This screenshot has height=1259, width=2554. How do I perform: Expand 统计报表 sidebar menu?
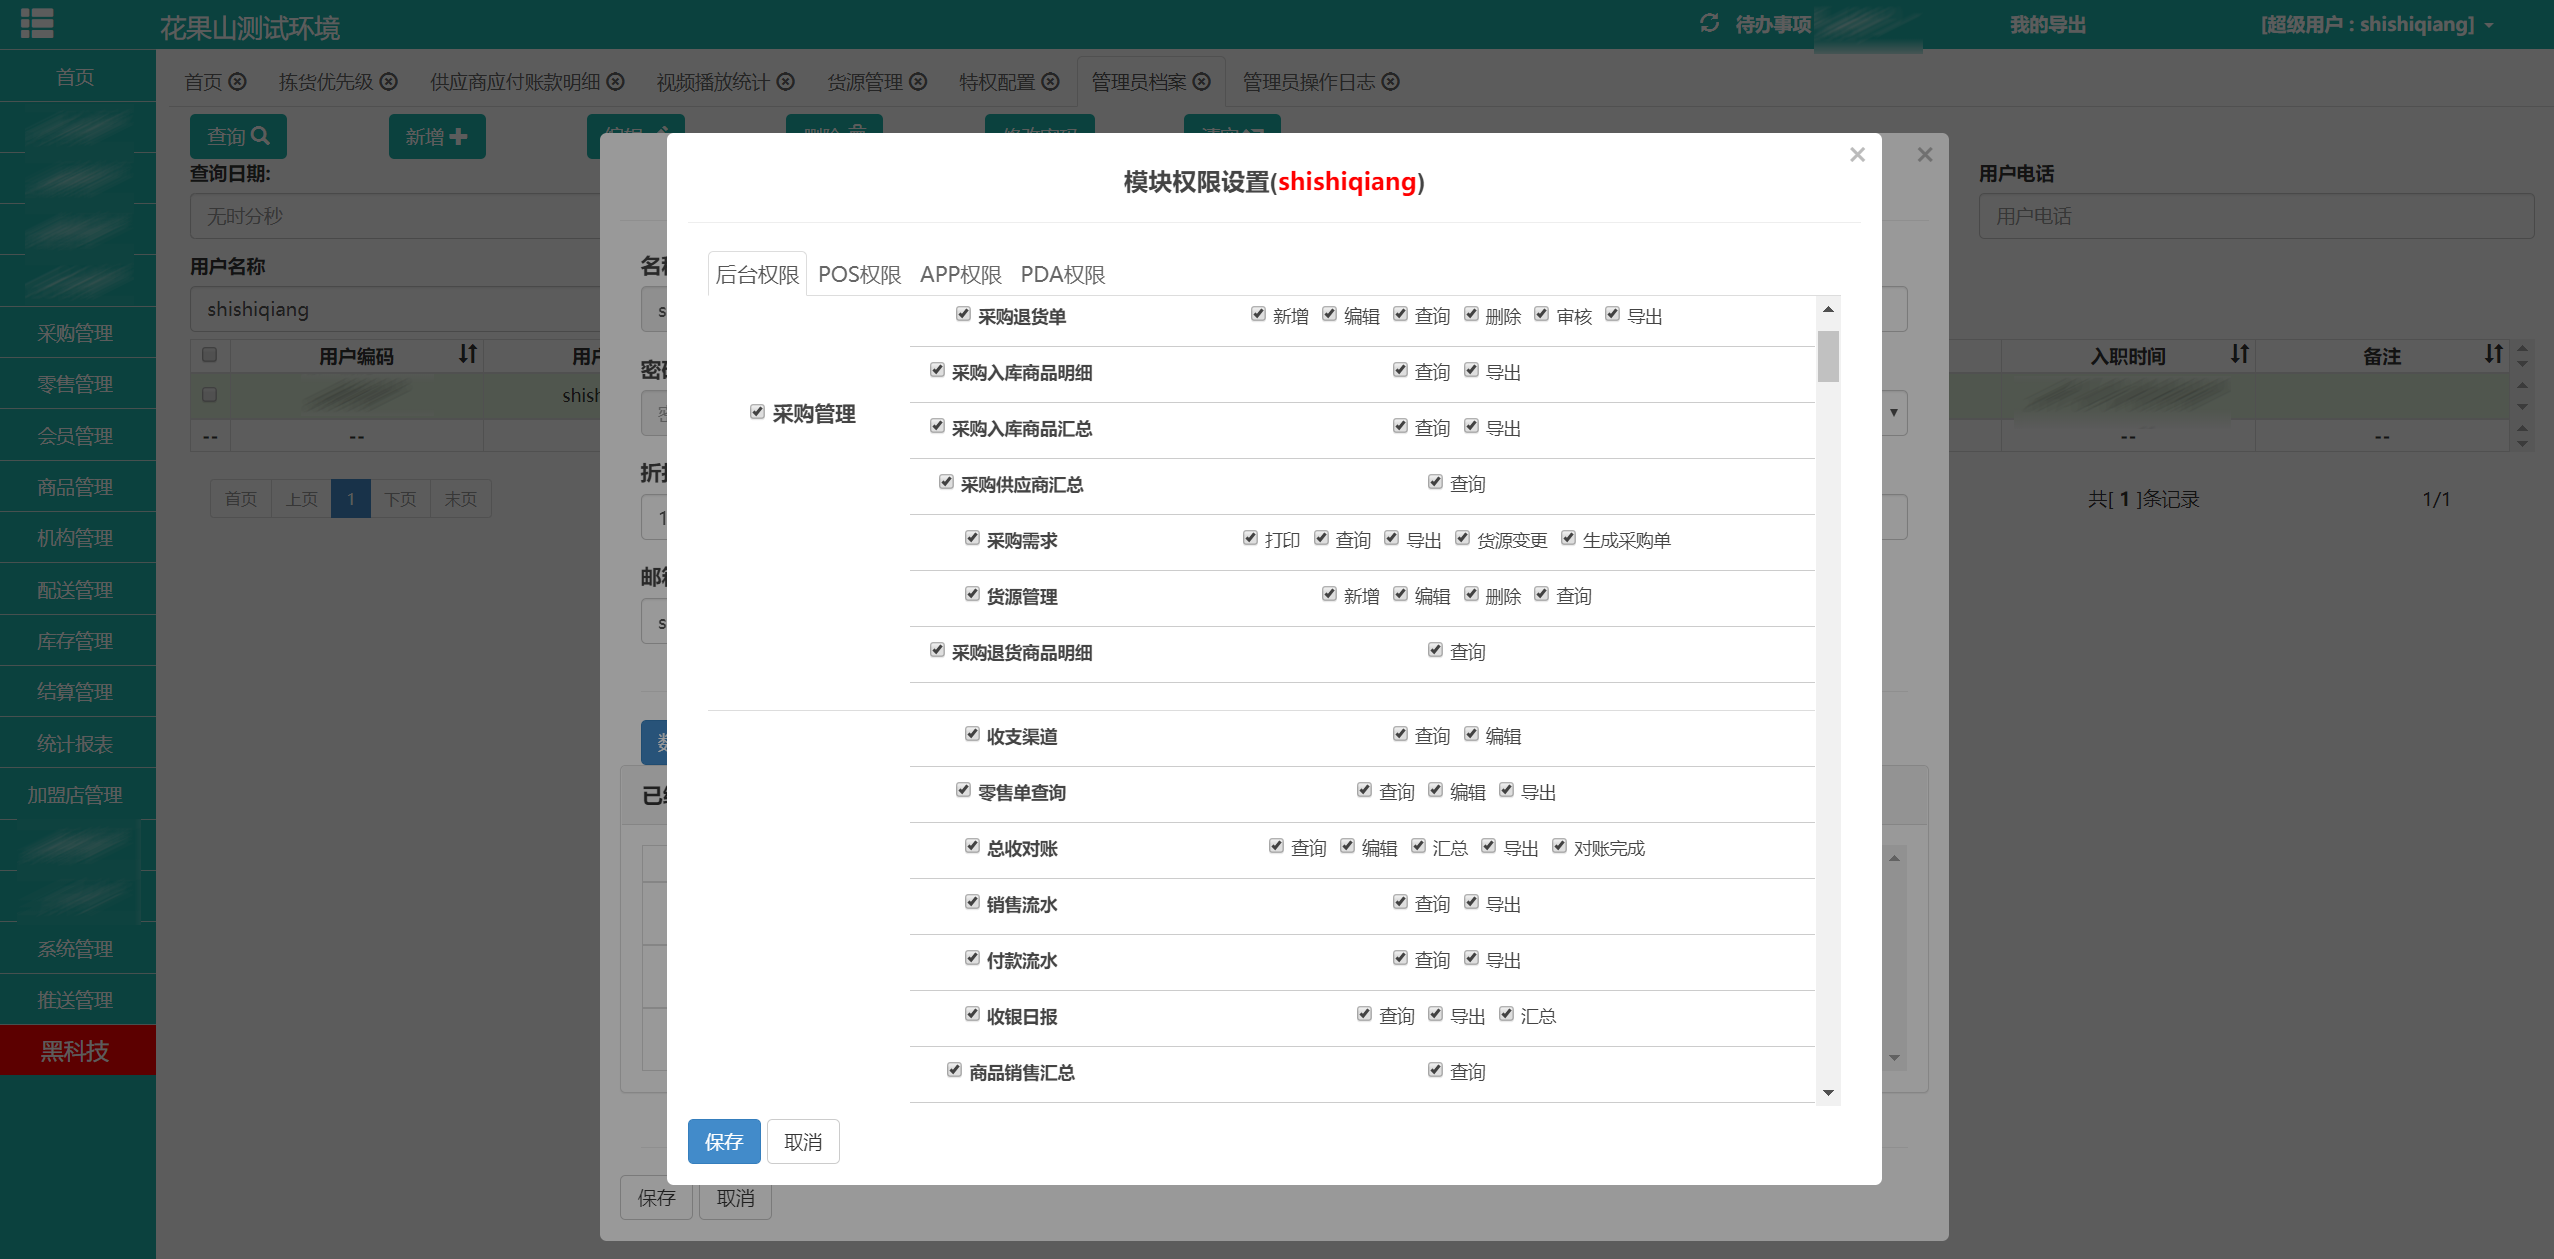pyautogui.click(x=76, y=744)
